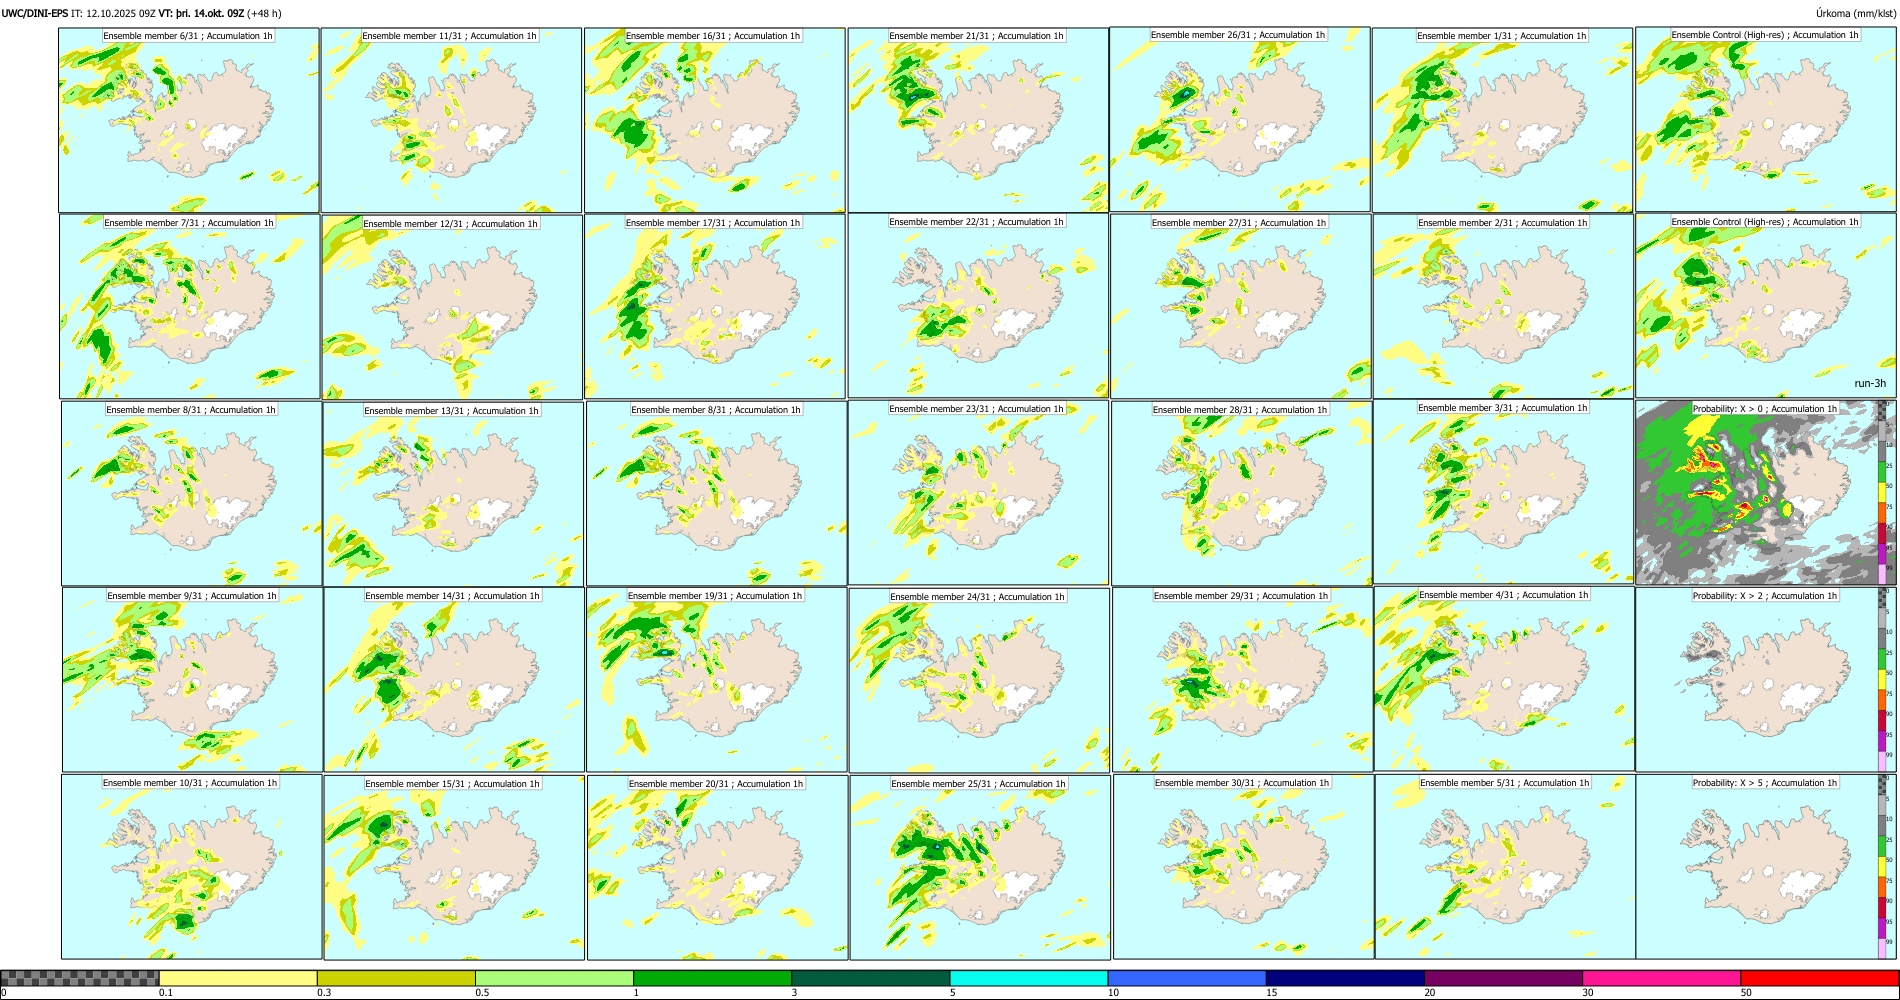Click the Úrkoma (mm/klst) unit label
Viewport: 1900px width, 1000px height.
[x=1855, y=13]
